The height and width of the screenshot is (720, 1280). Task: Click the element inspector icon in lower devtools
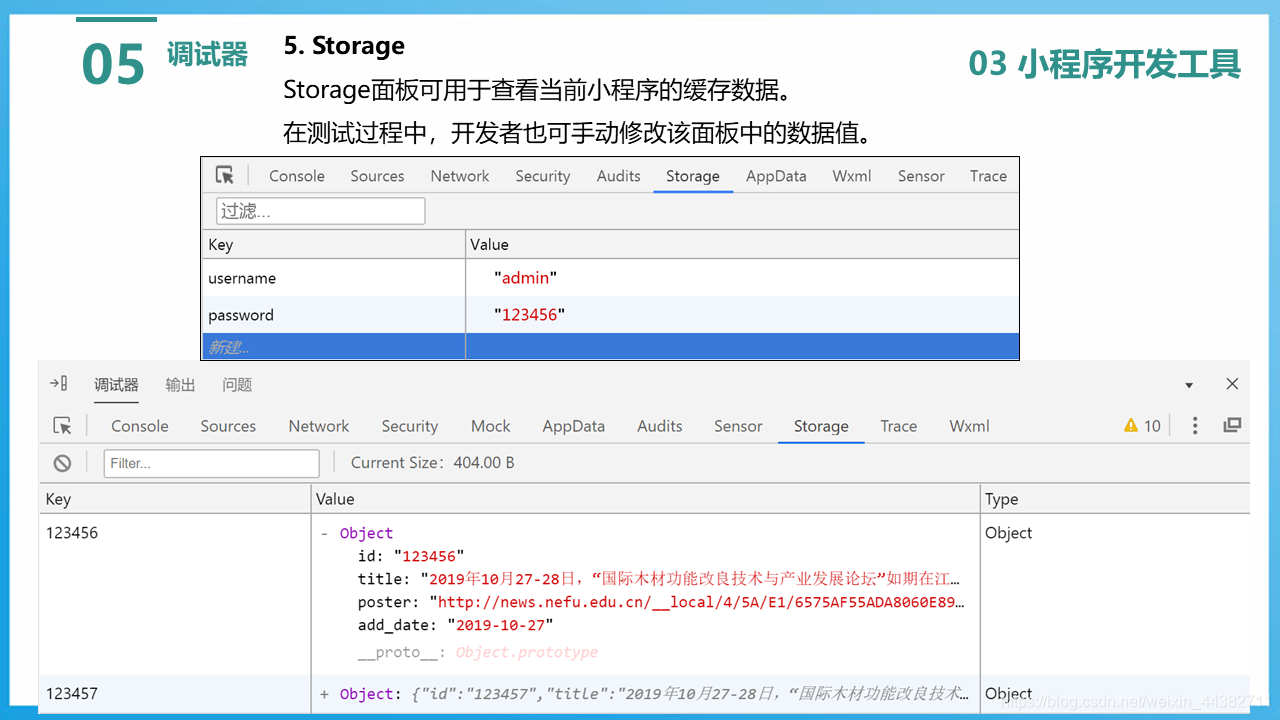click(x=63, y=426)
